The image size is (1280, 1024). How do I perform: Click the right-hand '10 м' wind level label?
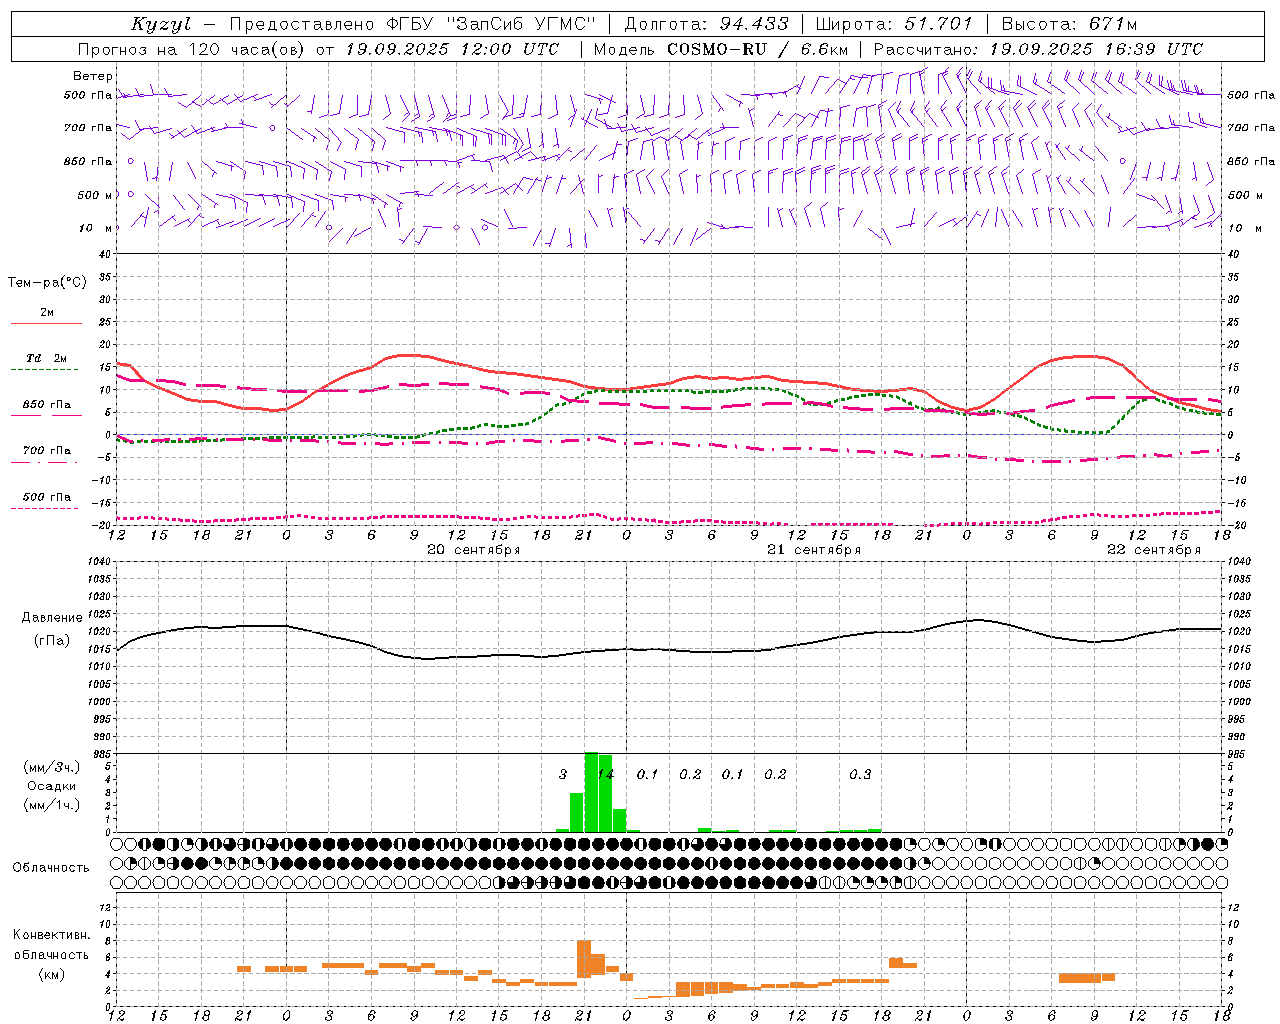click(x=1245, y=228)
